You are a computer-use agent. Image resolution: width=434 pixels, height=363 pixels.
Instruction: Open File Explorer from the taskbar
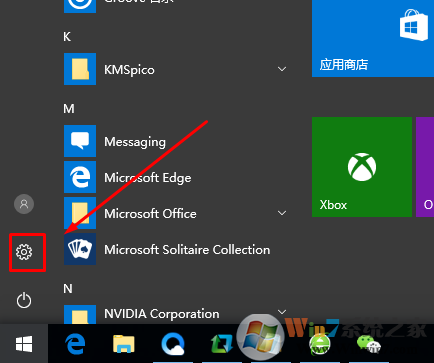click(x=124, y=344)
